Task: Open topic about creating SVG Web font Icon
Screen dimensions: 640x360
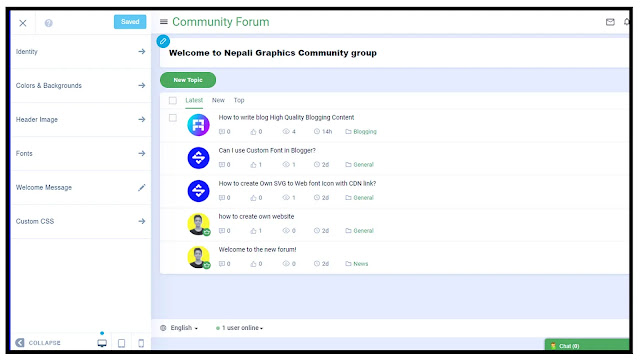Action: (297, 183)
